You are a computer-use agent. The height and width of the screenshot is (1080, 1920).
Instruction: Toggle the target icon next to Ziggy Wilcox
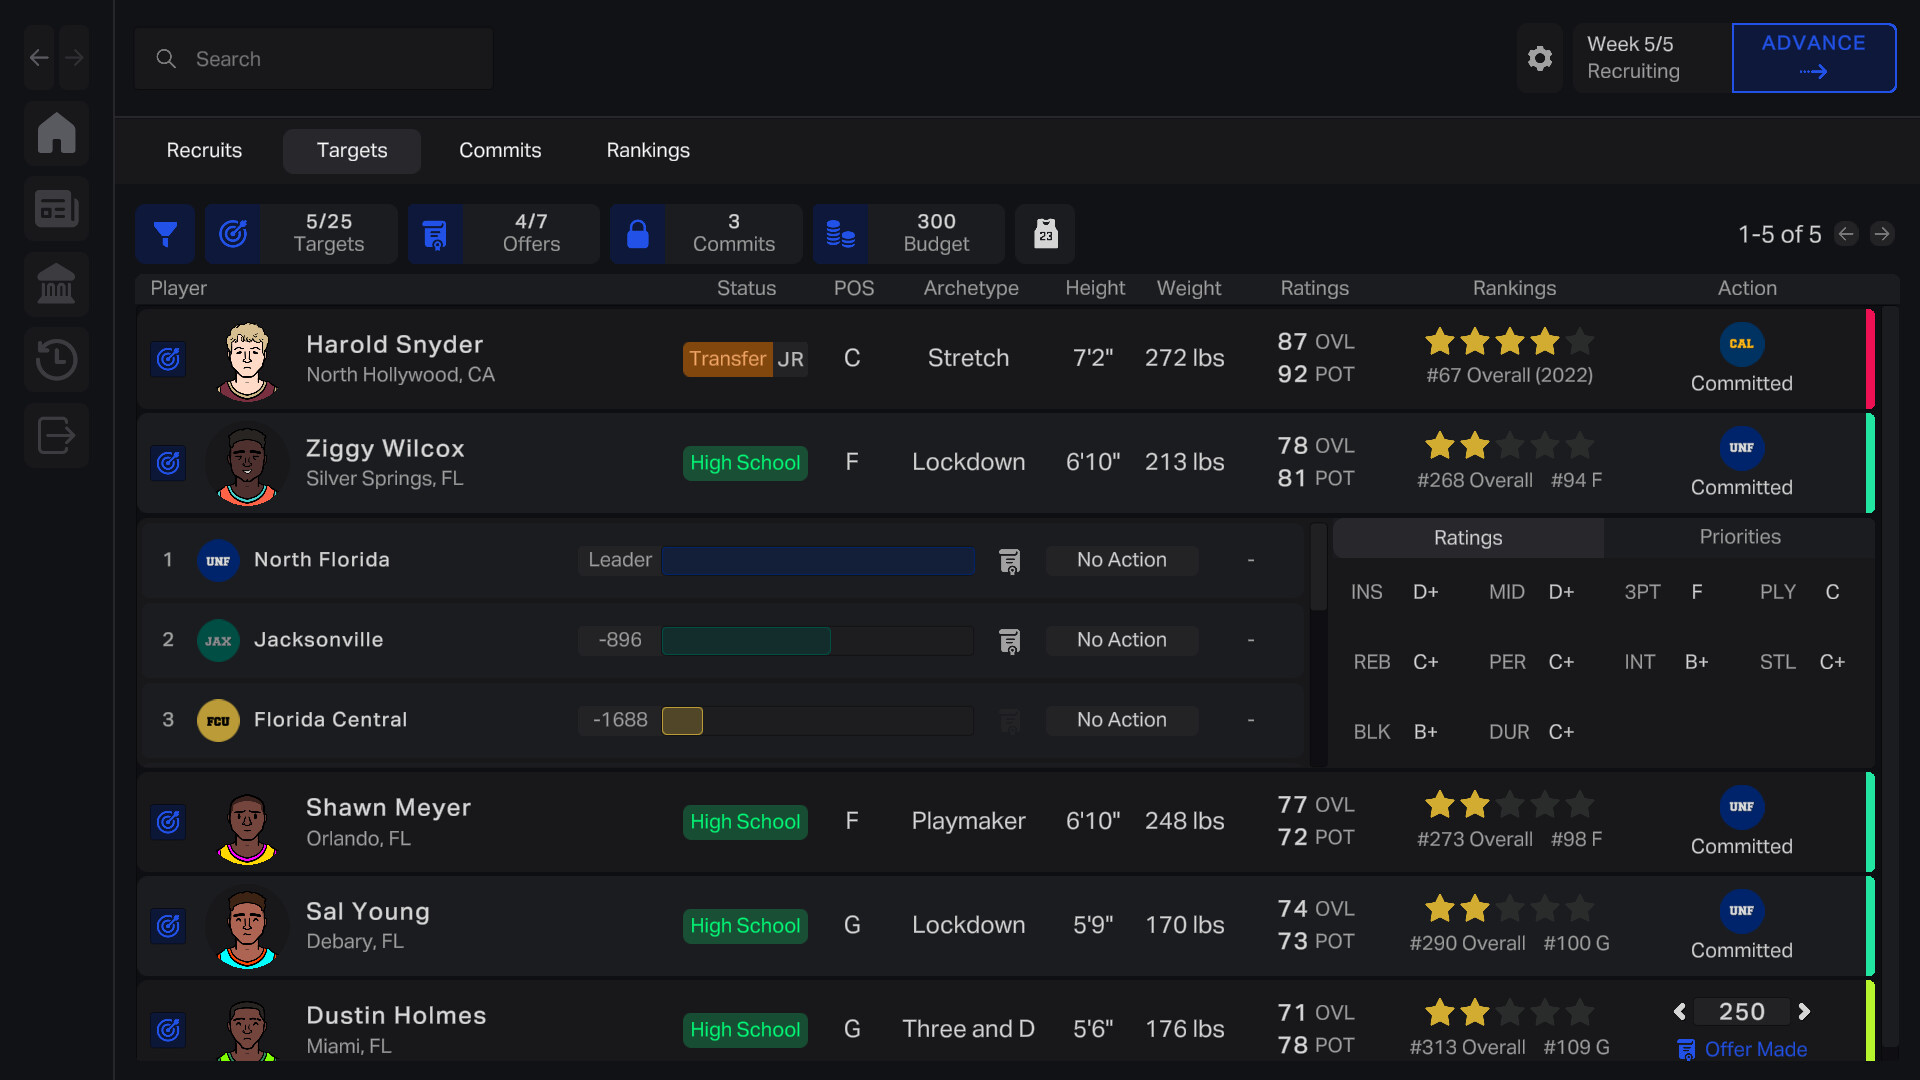pyautogui.click(x=168, y=462)
